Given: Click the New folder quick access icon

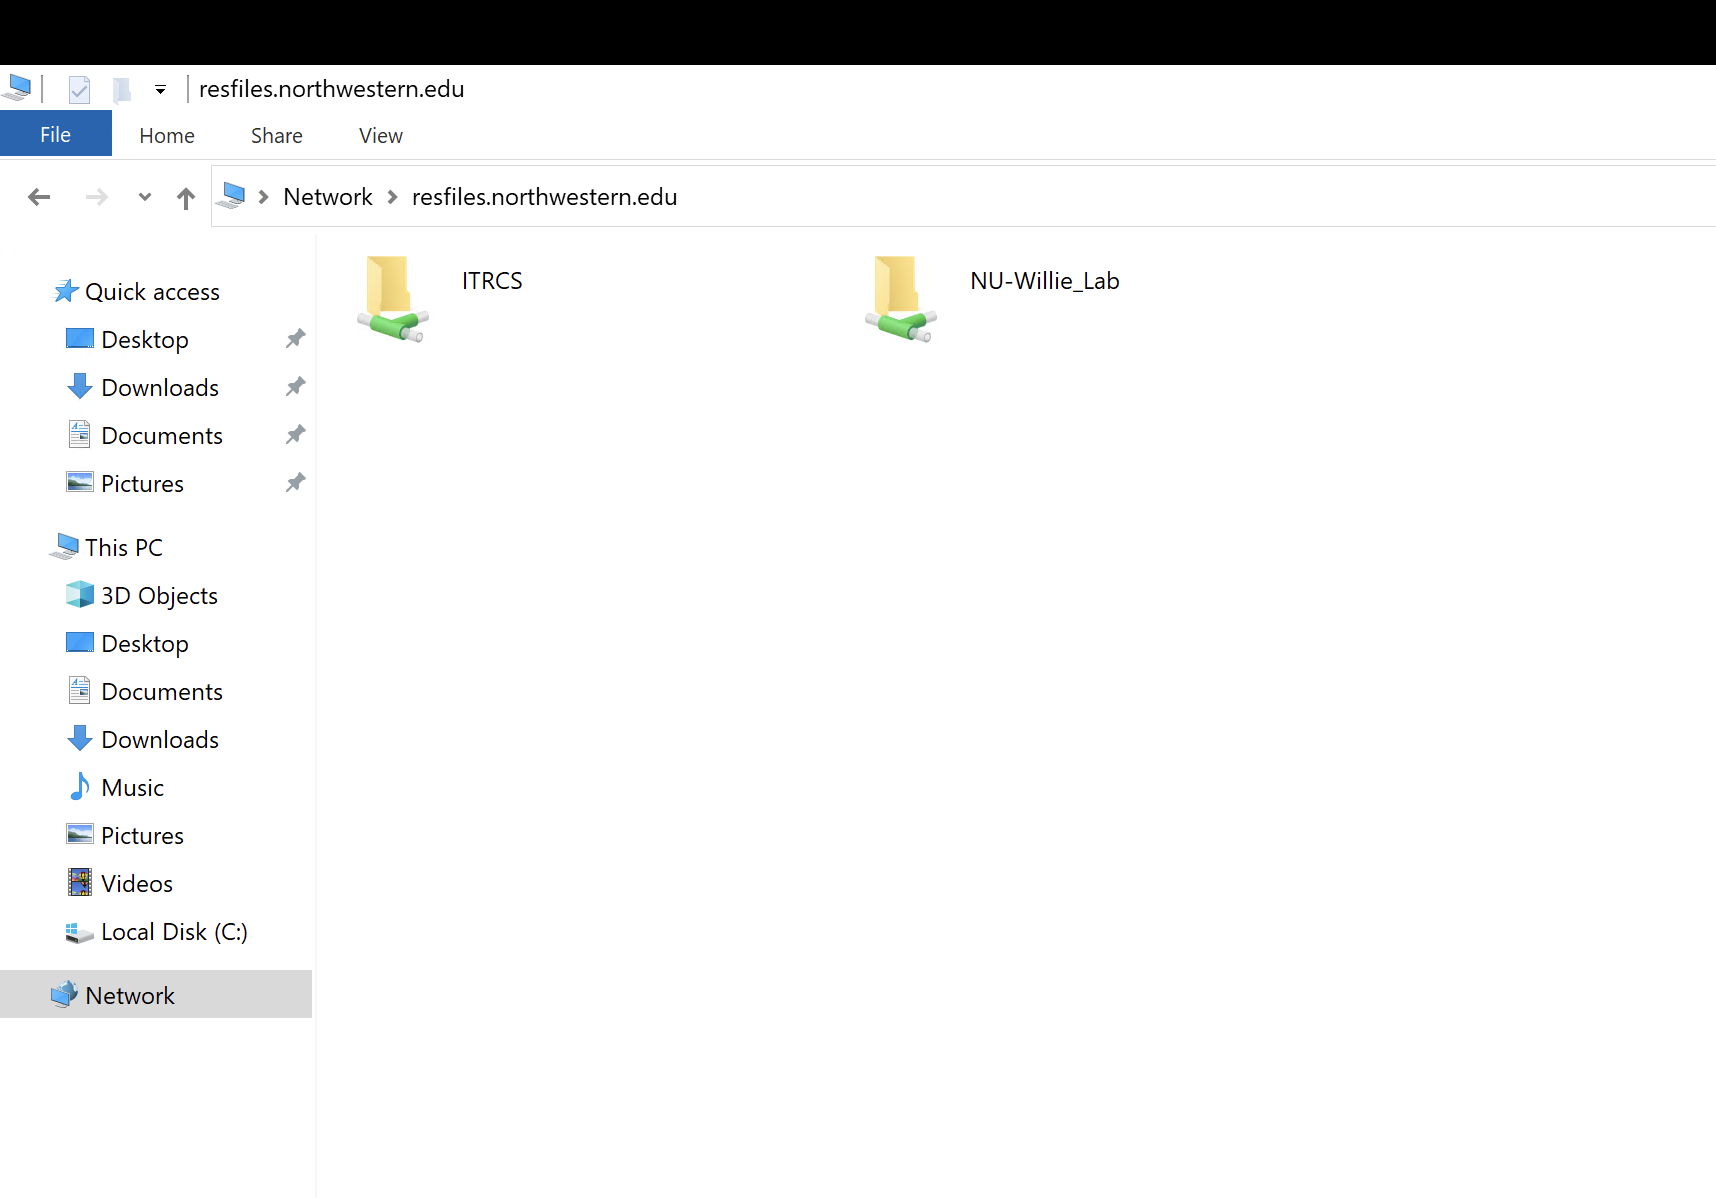Looking at the screenshot, I should [122, 90].
